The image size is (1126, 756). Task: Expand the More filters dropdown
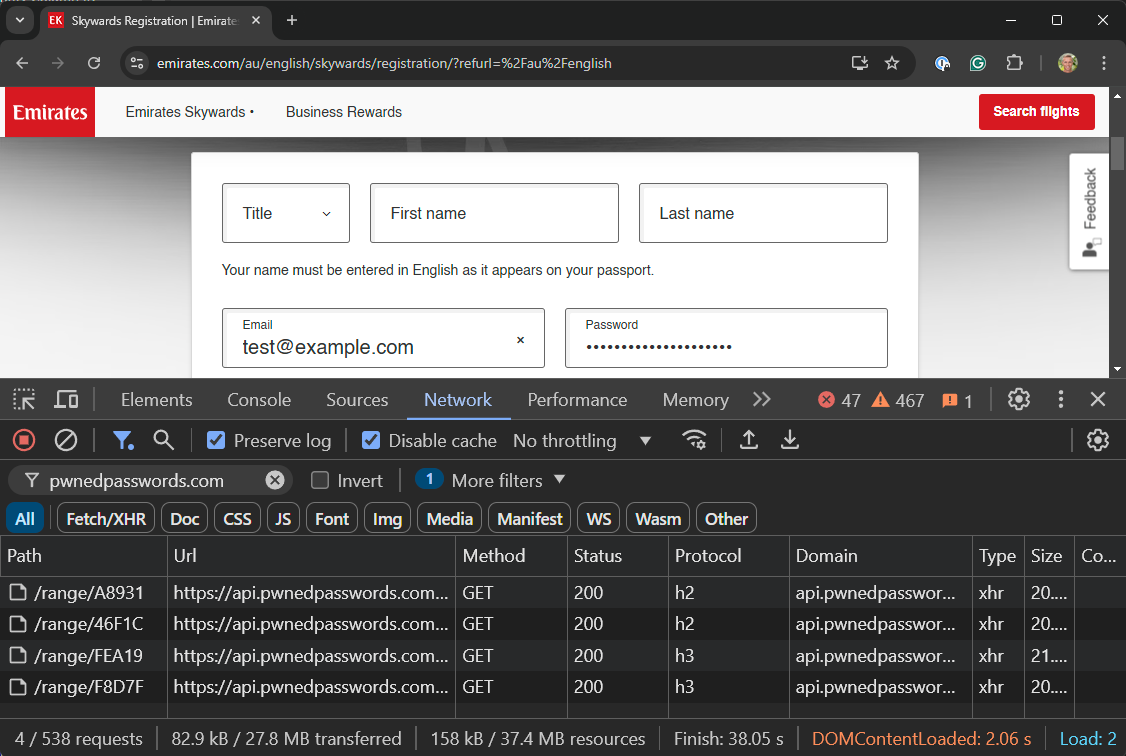click(x=508, y=481)
